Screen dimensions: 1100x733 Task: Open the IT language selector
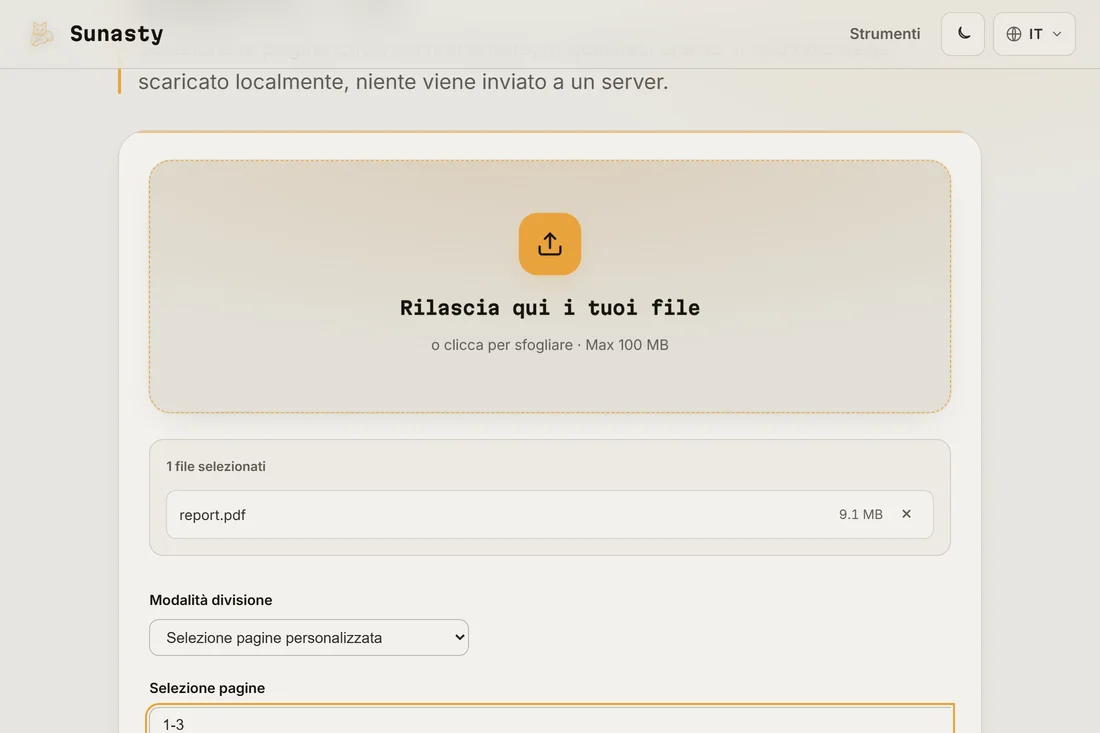click(x=1034, y=34)
